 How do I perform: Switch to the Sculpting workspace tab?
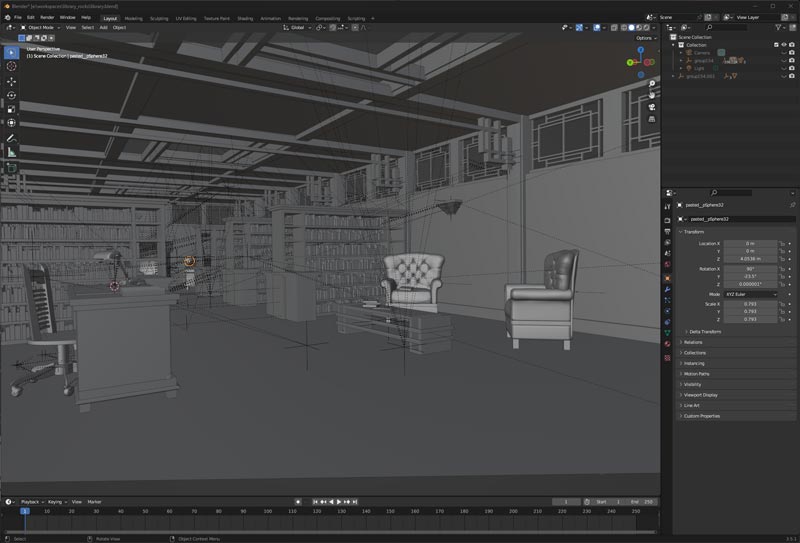(x=159, y=18)
